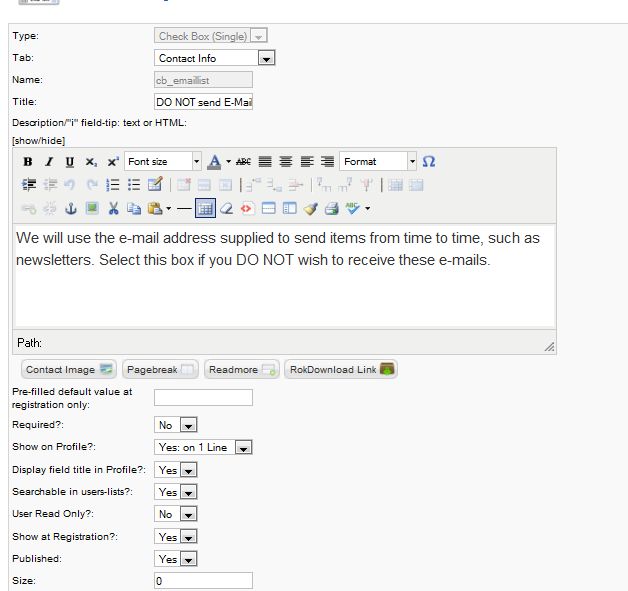Click the Readmore button
Image resolution: width=628 pixels, height=591 pixels.
242,370
